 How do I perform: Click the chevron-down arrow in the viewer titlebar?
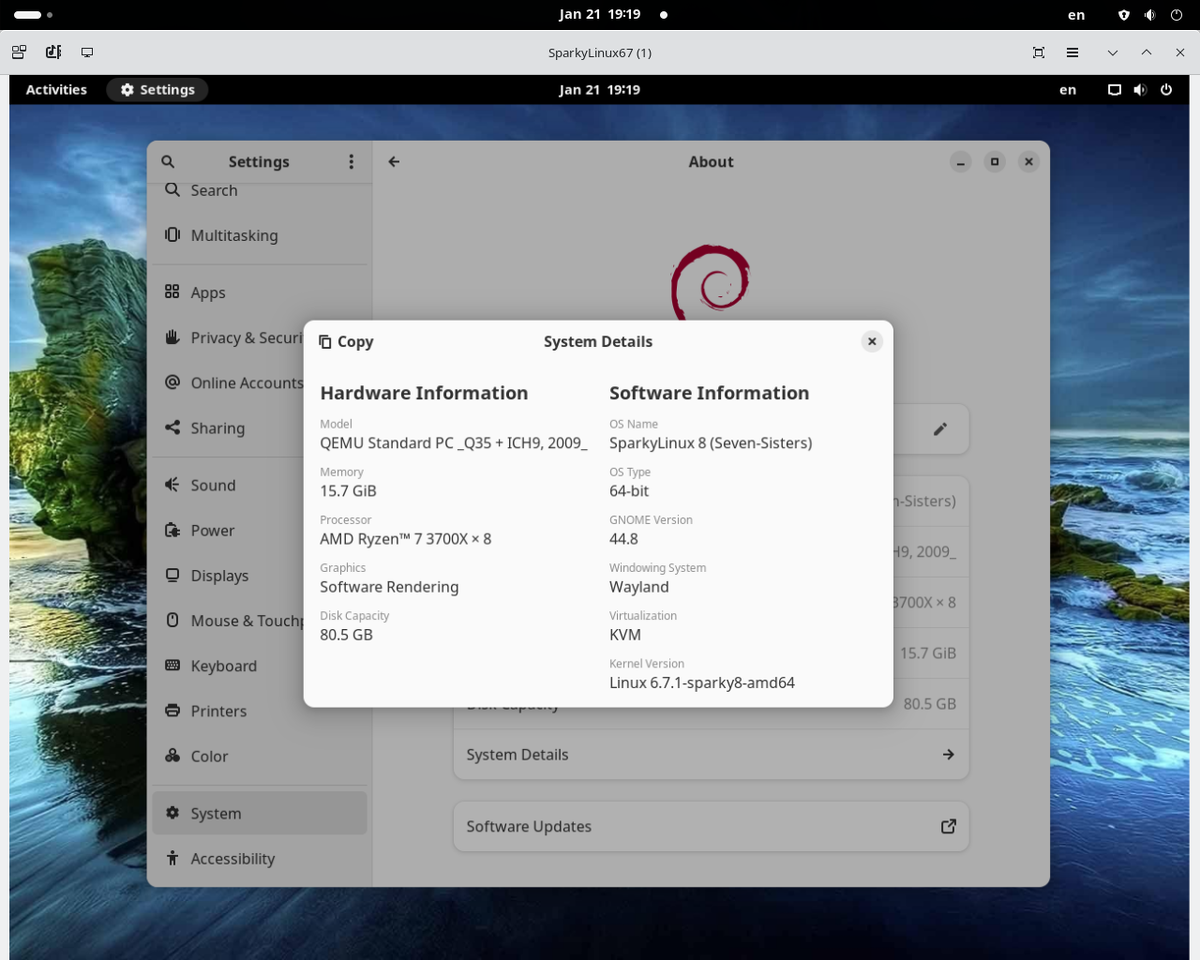pyautogui.click(x=1111, y=52)
